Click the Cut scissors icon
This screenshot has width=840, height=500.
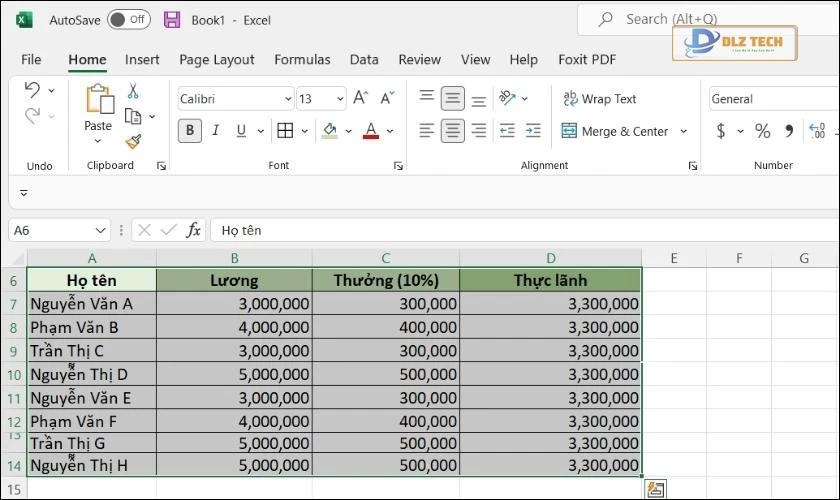[x=132, y=92]
